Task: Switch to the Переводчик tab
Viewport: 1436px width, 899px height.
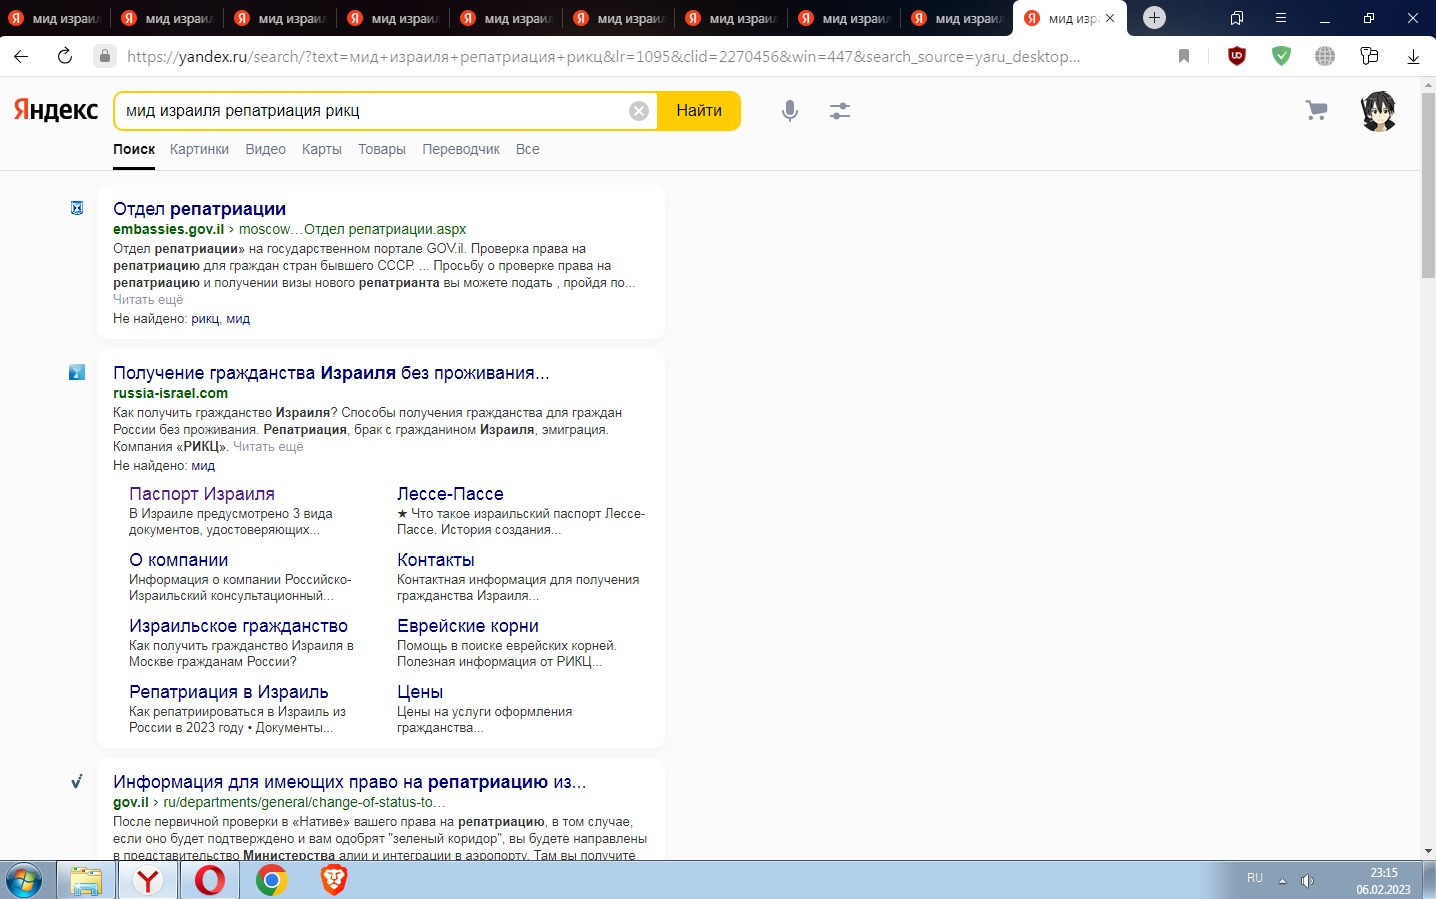Action: pos(461,149)
